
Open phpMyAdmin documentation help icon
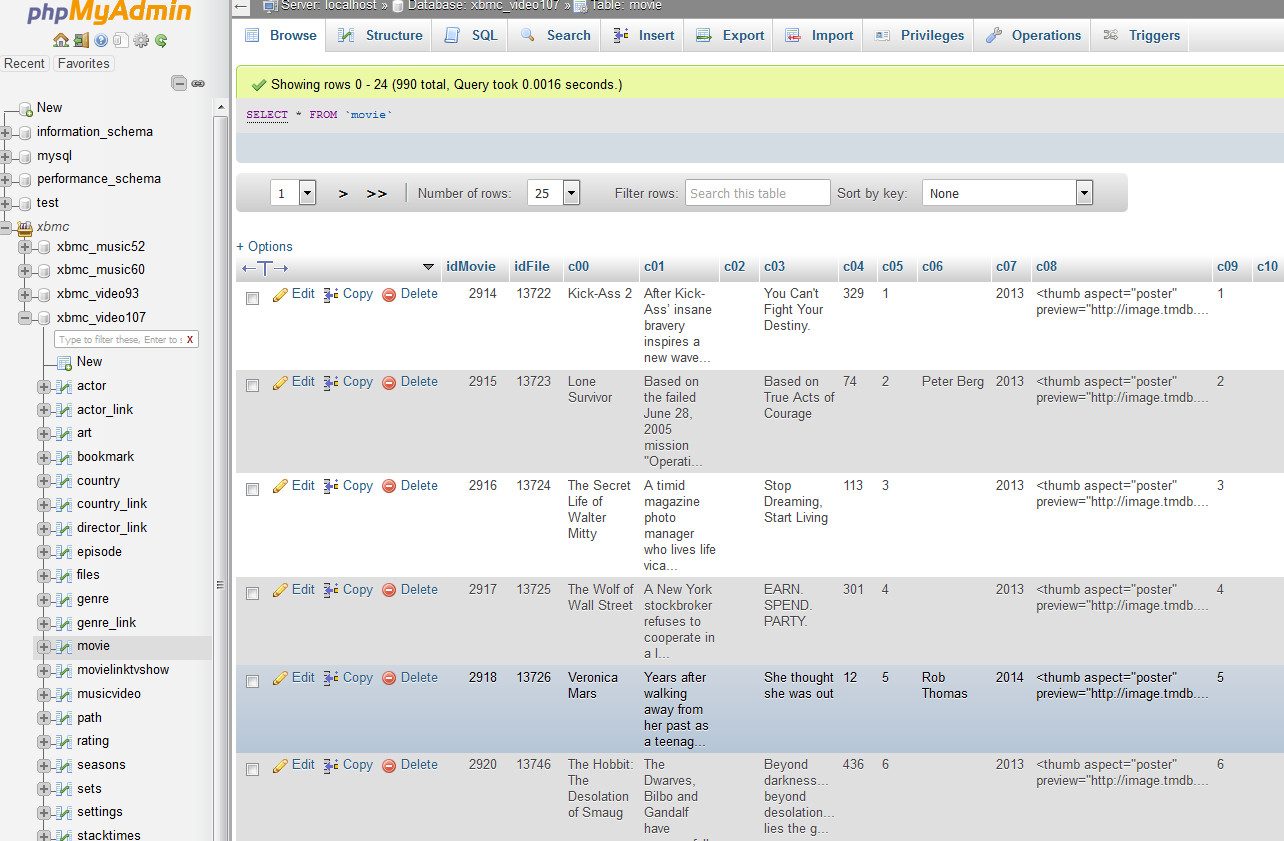[101, 41]
